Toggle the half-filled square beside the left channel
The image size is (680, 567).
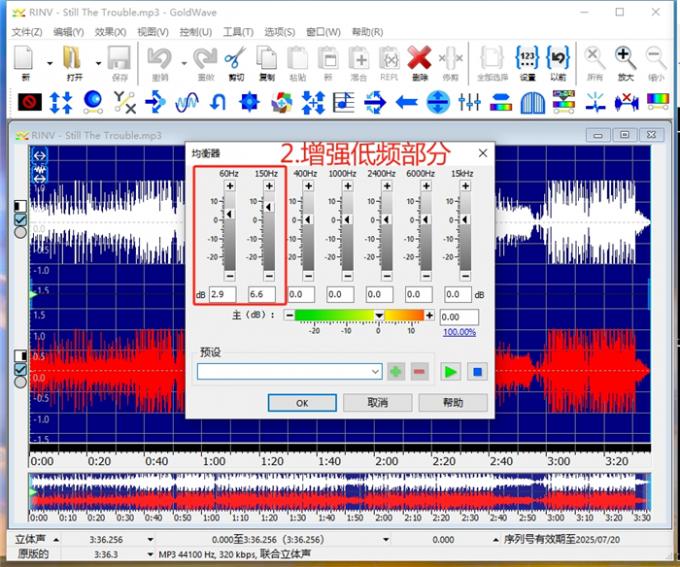coord(20,206)
